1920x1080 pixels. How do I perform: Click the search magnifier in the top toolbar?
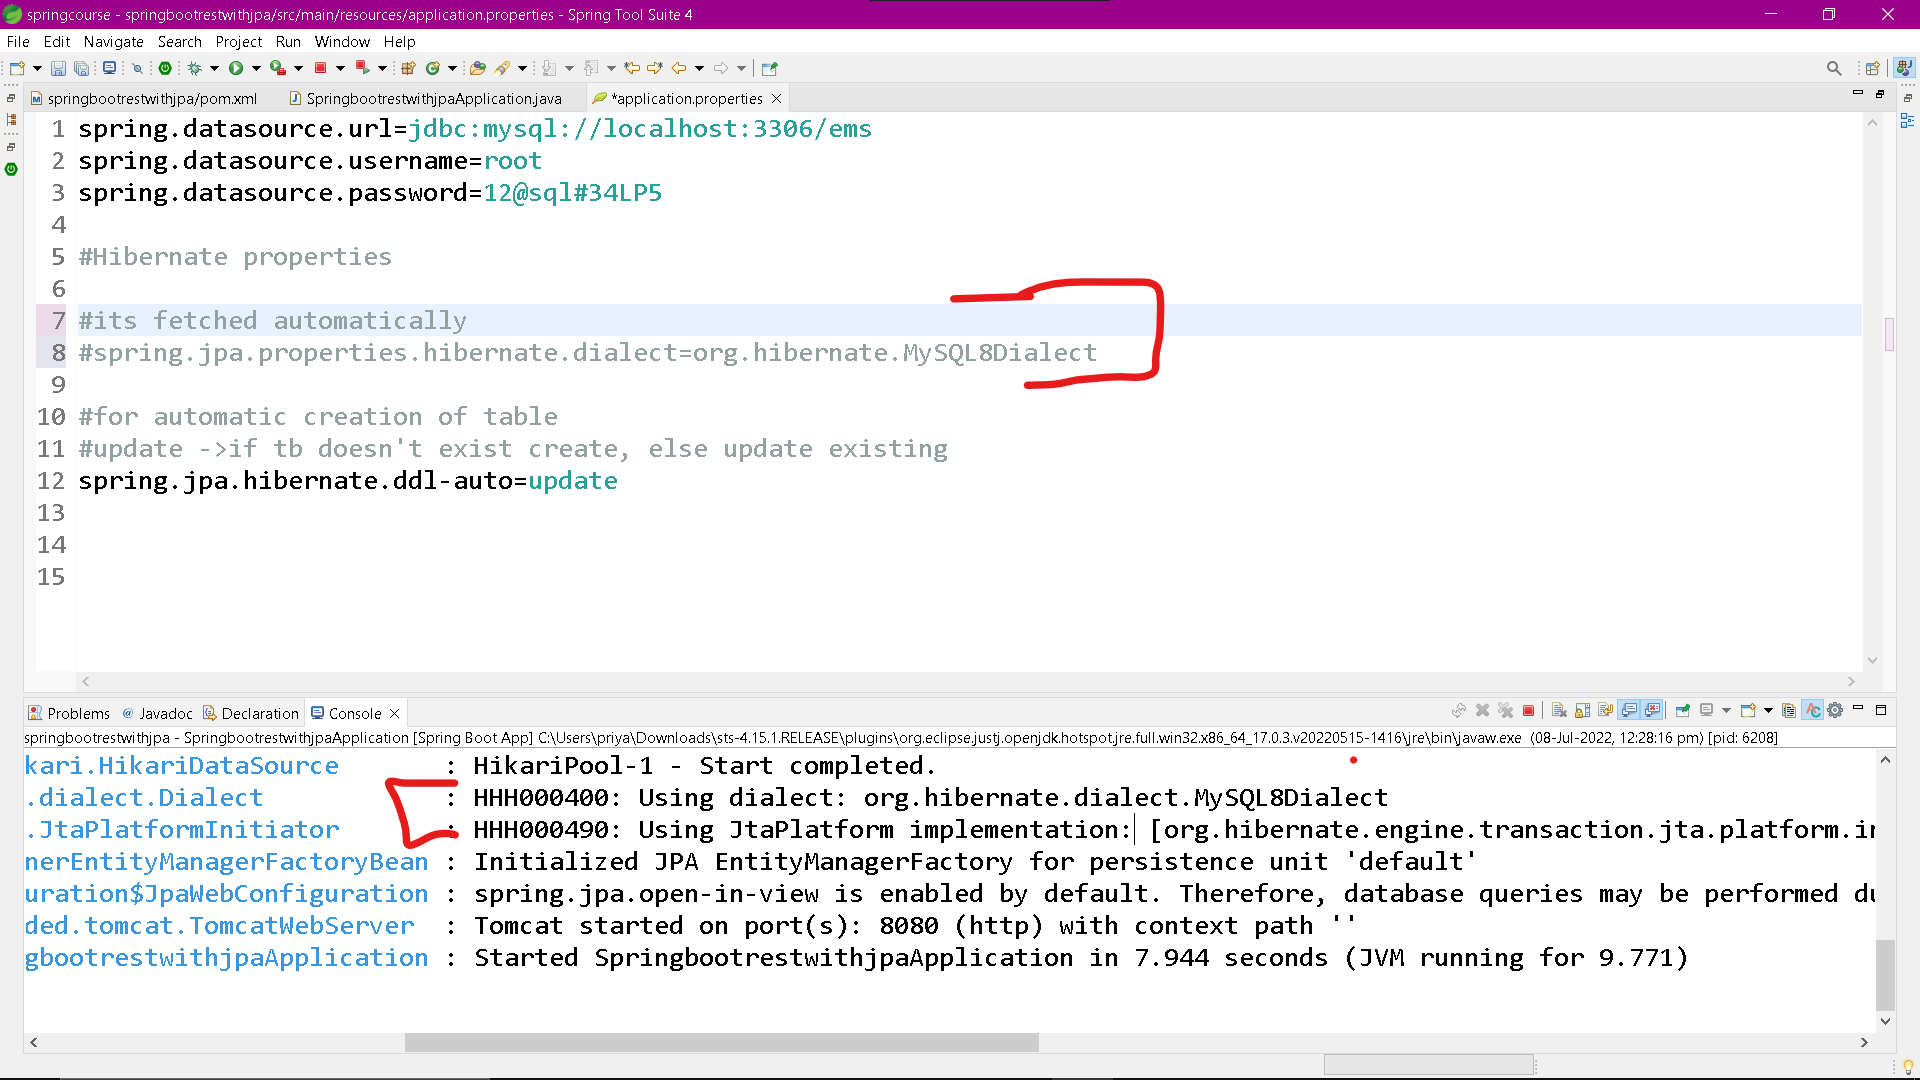coord(1833,68)
